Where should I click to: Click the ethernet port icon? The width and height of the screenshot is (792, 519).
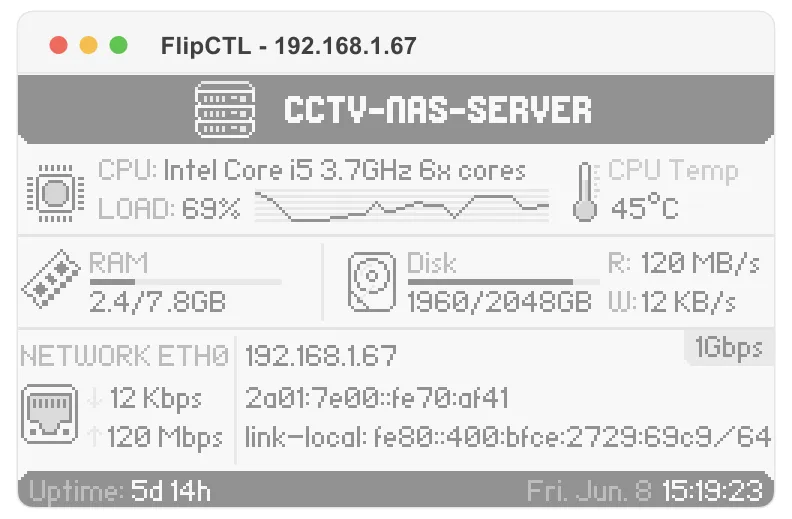pos(50,414)
